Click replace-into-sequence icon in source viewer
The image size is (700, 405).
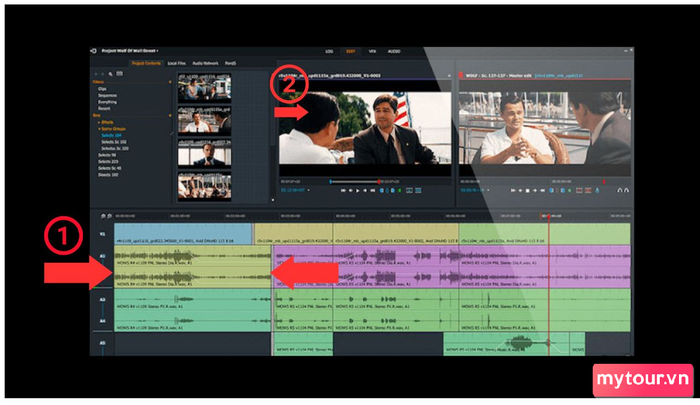coord(418,191)
